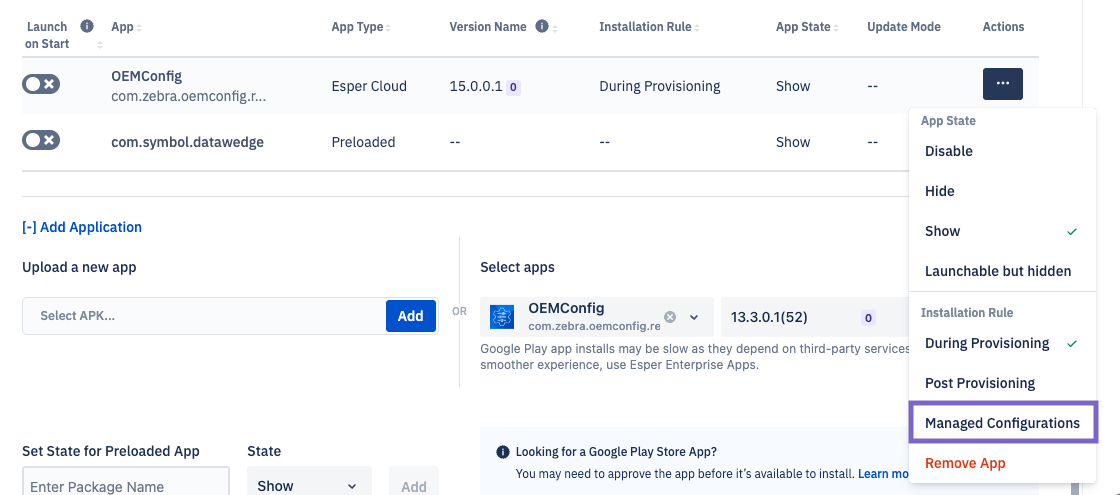The image size is (1120, 495).
Task: Sort by the Version Name column arrows
Action: coord(555,28)
